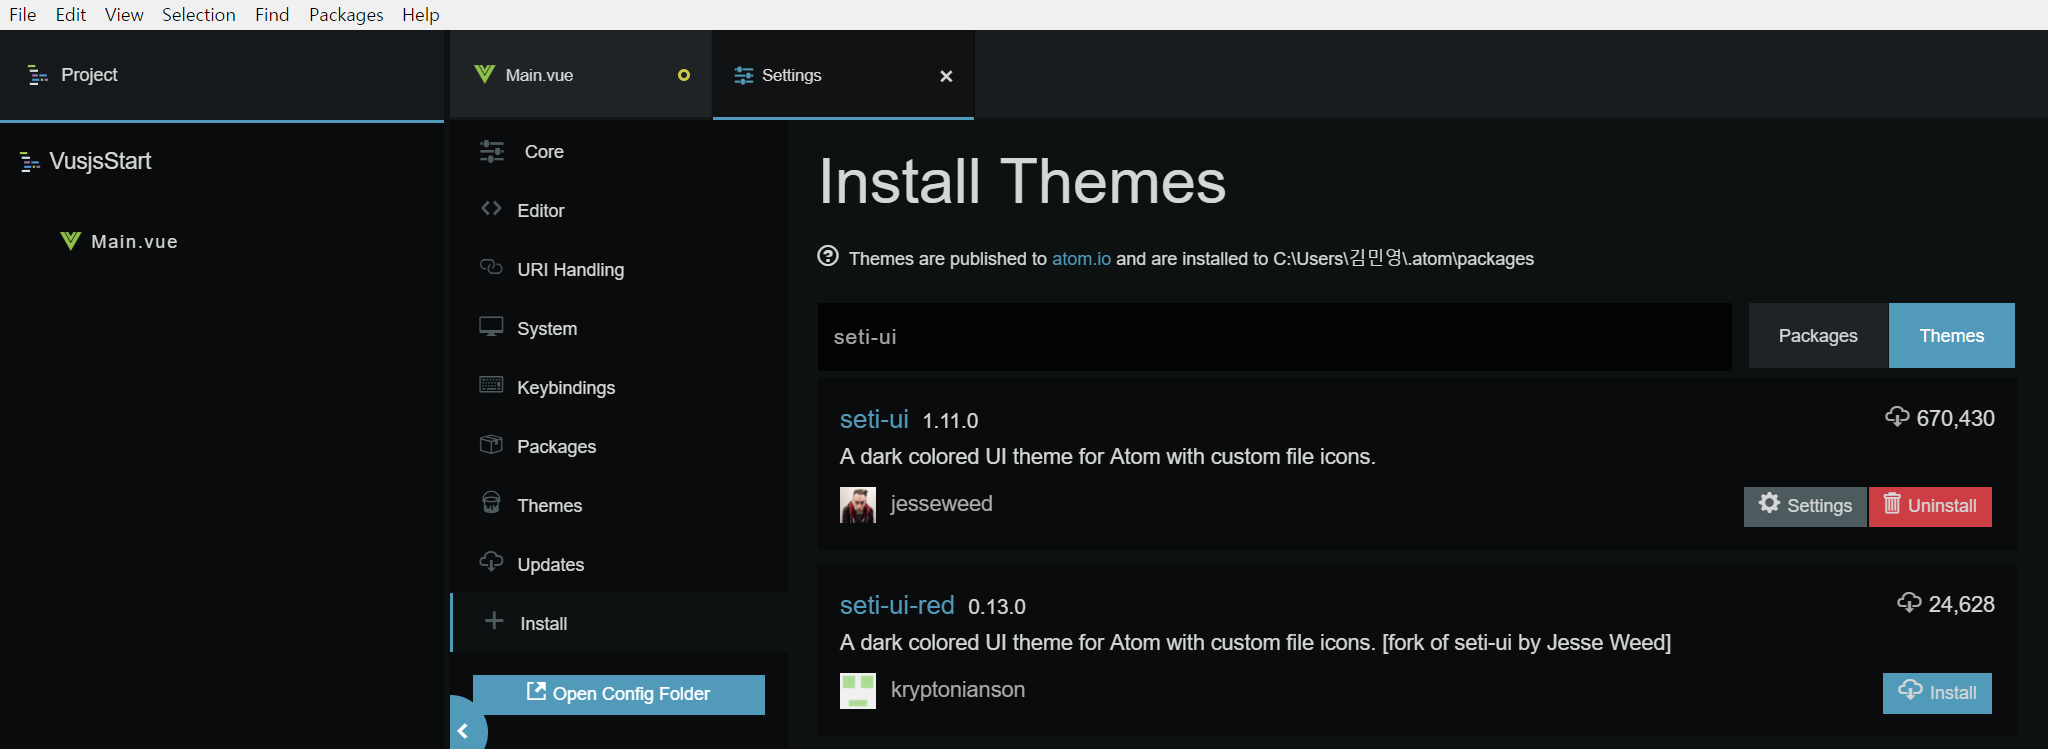Screen dimensions: 2048x749
Task: Select the Project panel tab
Action: [x=222, y=75]
